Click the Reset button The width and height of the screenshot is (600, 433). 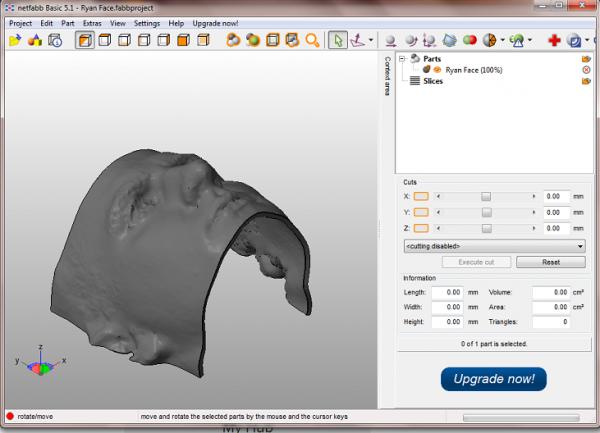[551, 262]
